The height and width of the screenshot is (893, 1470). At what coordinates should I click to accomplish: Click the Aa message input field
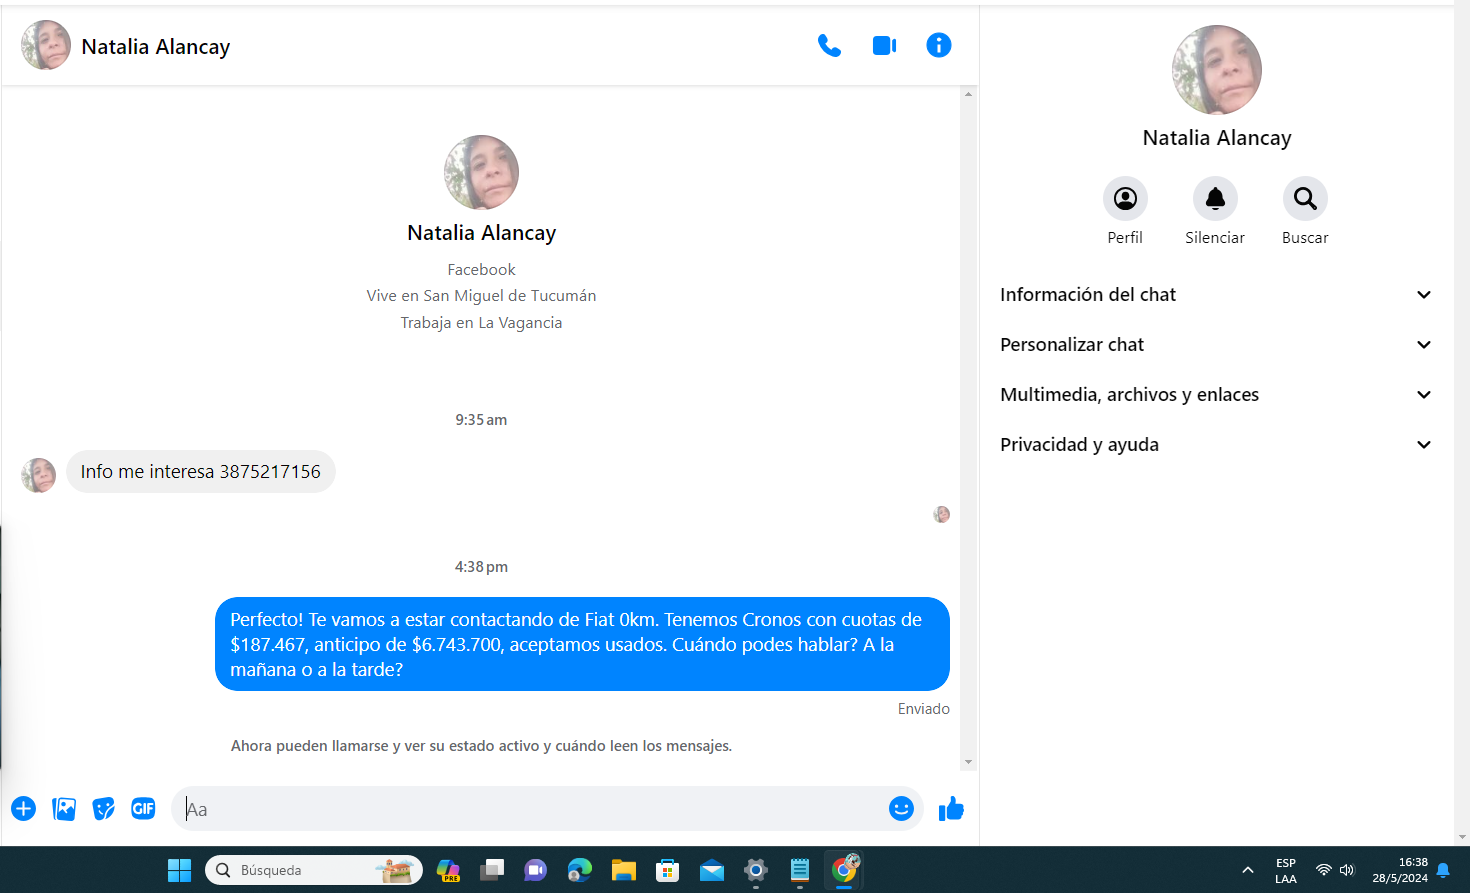tap(530, 809)
